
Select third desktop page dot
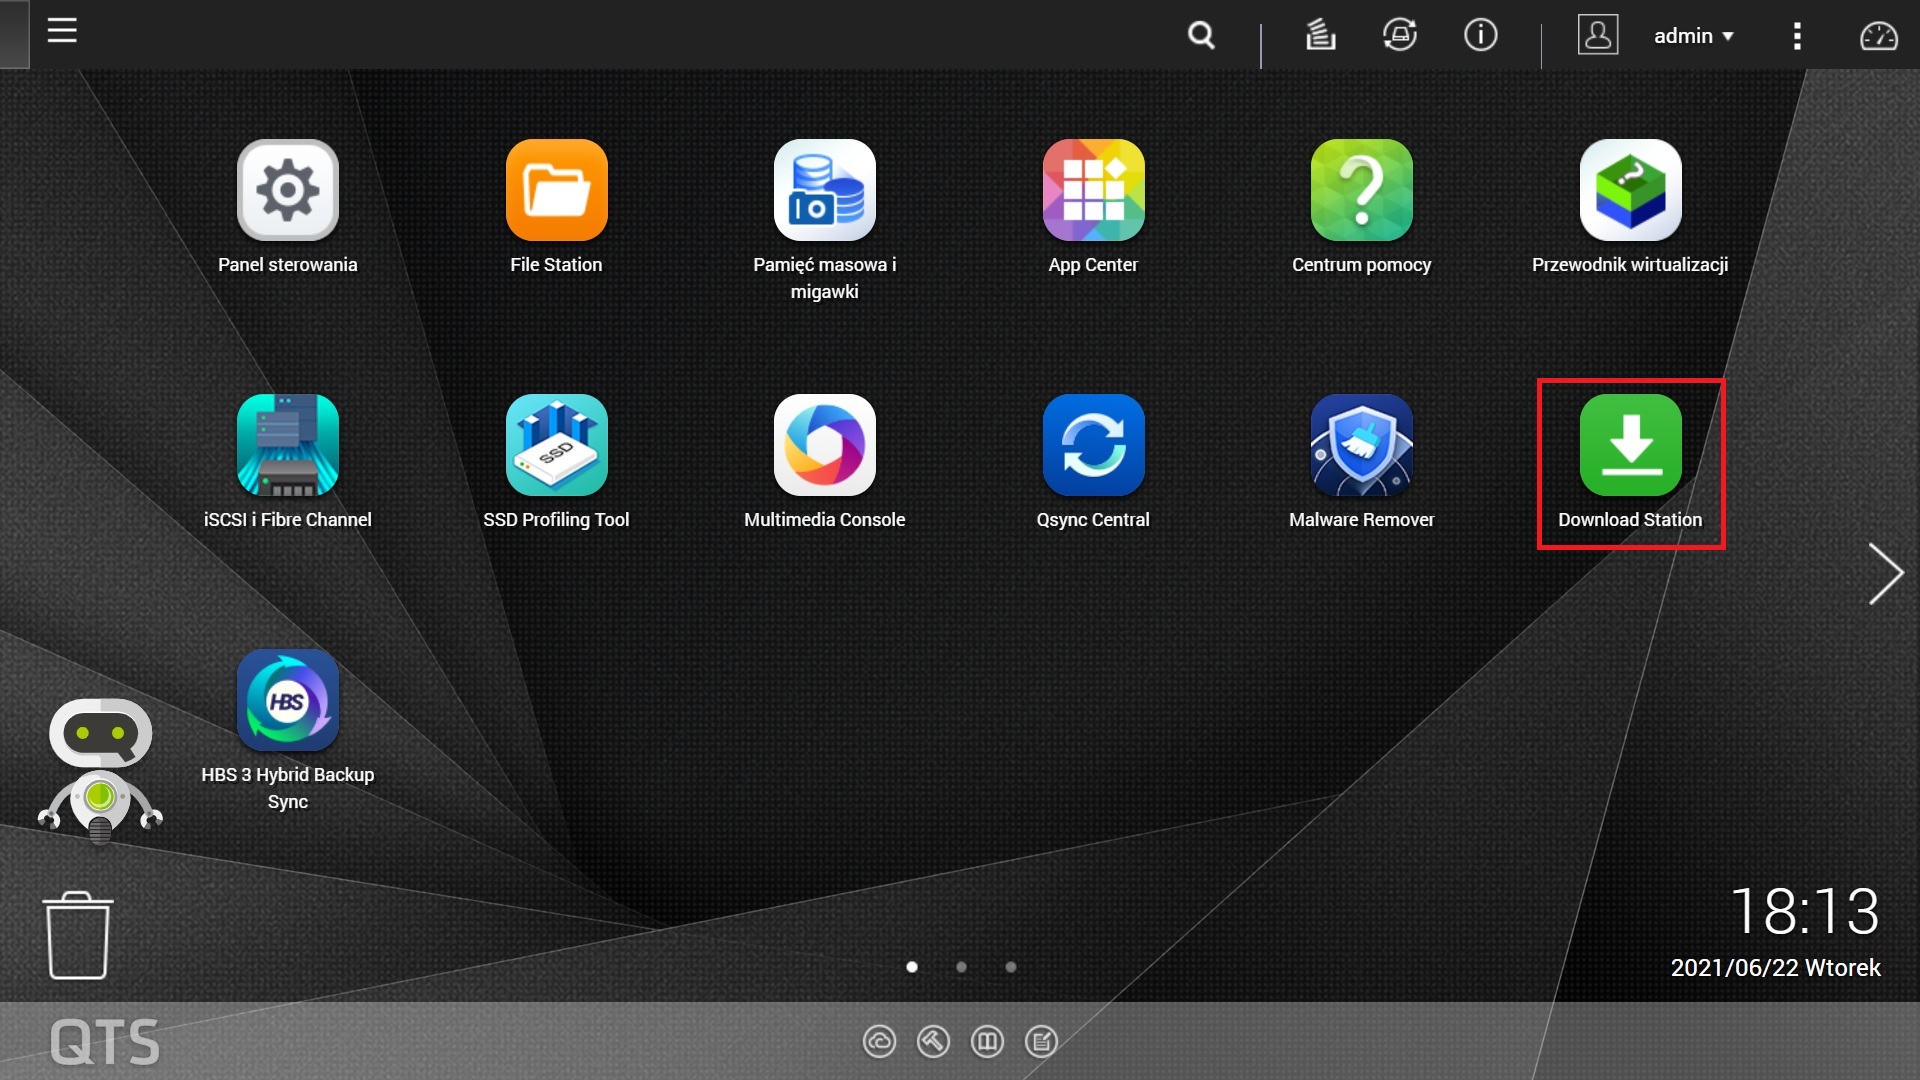point(1011,967)
